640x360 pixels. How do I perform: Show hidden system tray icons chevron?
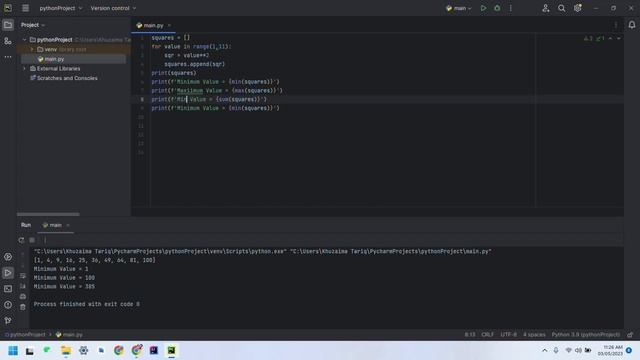(x=544, y=351)
